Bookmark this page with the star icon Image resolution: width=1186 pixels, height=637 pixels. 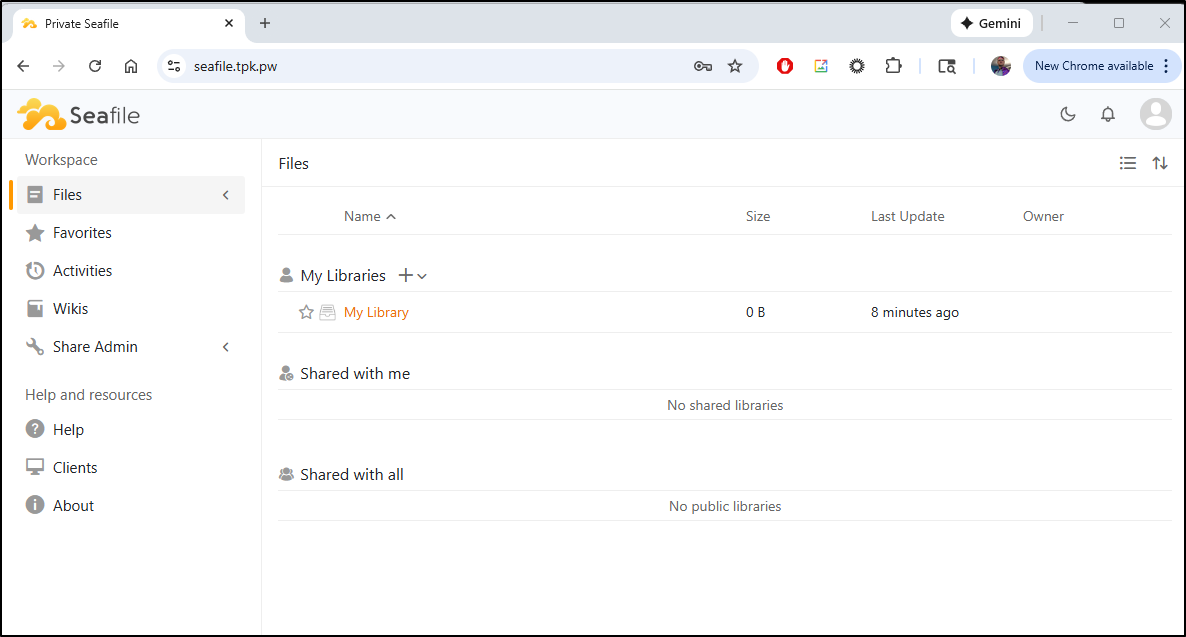coord(735,66)
